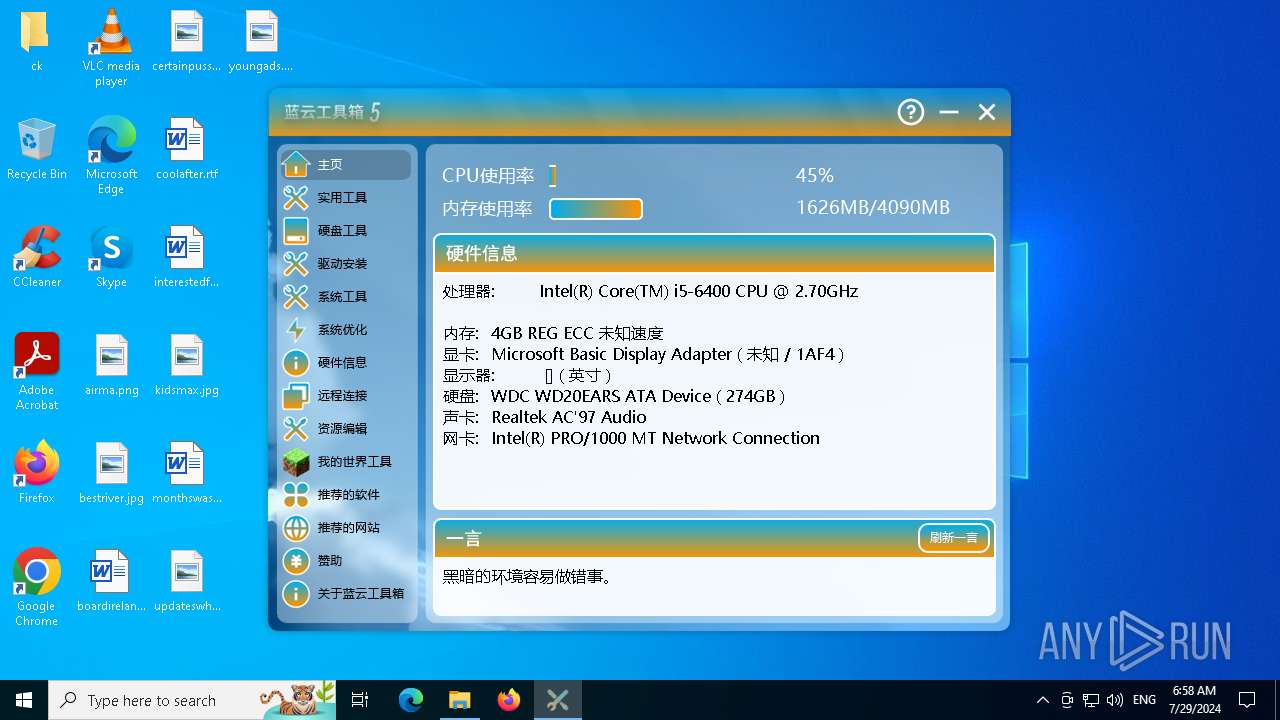Select the Recycle Bin icon
Viewport: 1280px width, 720px height.
(37, 149)
